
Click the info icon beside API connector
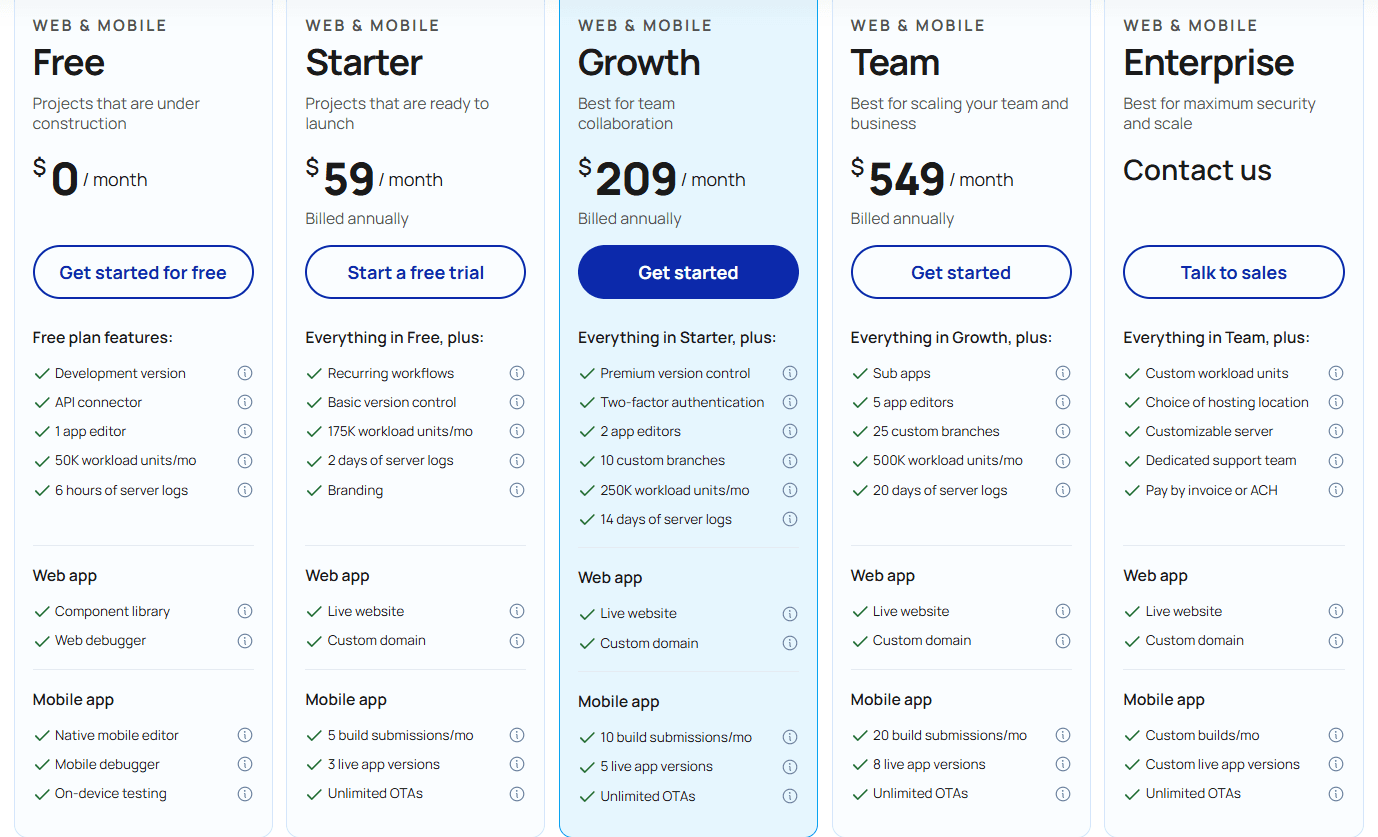click(x=245, y=402)
